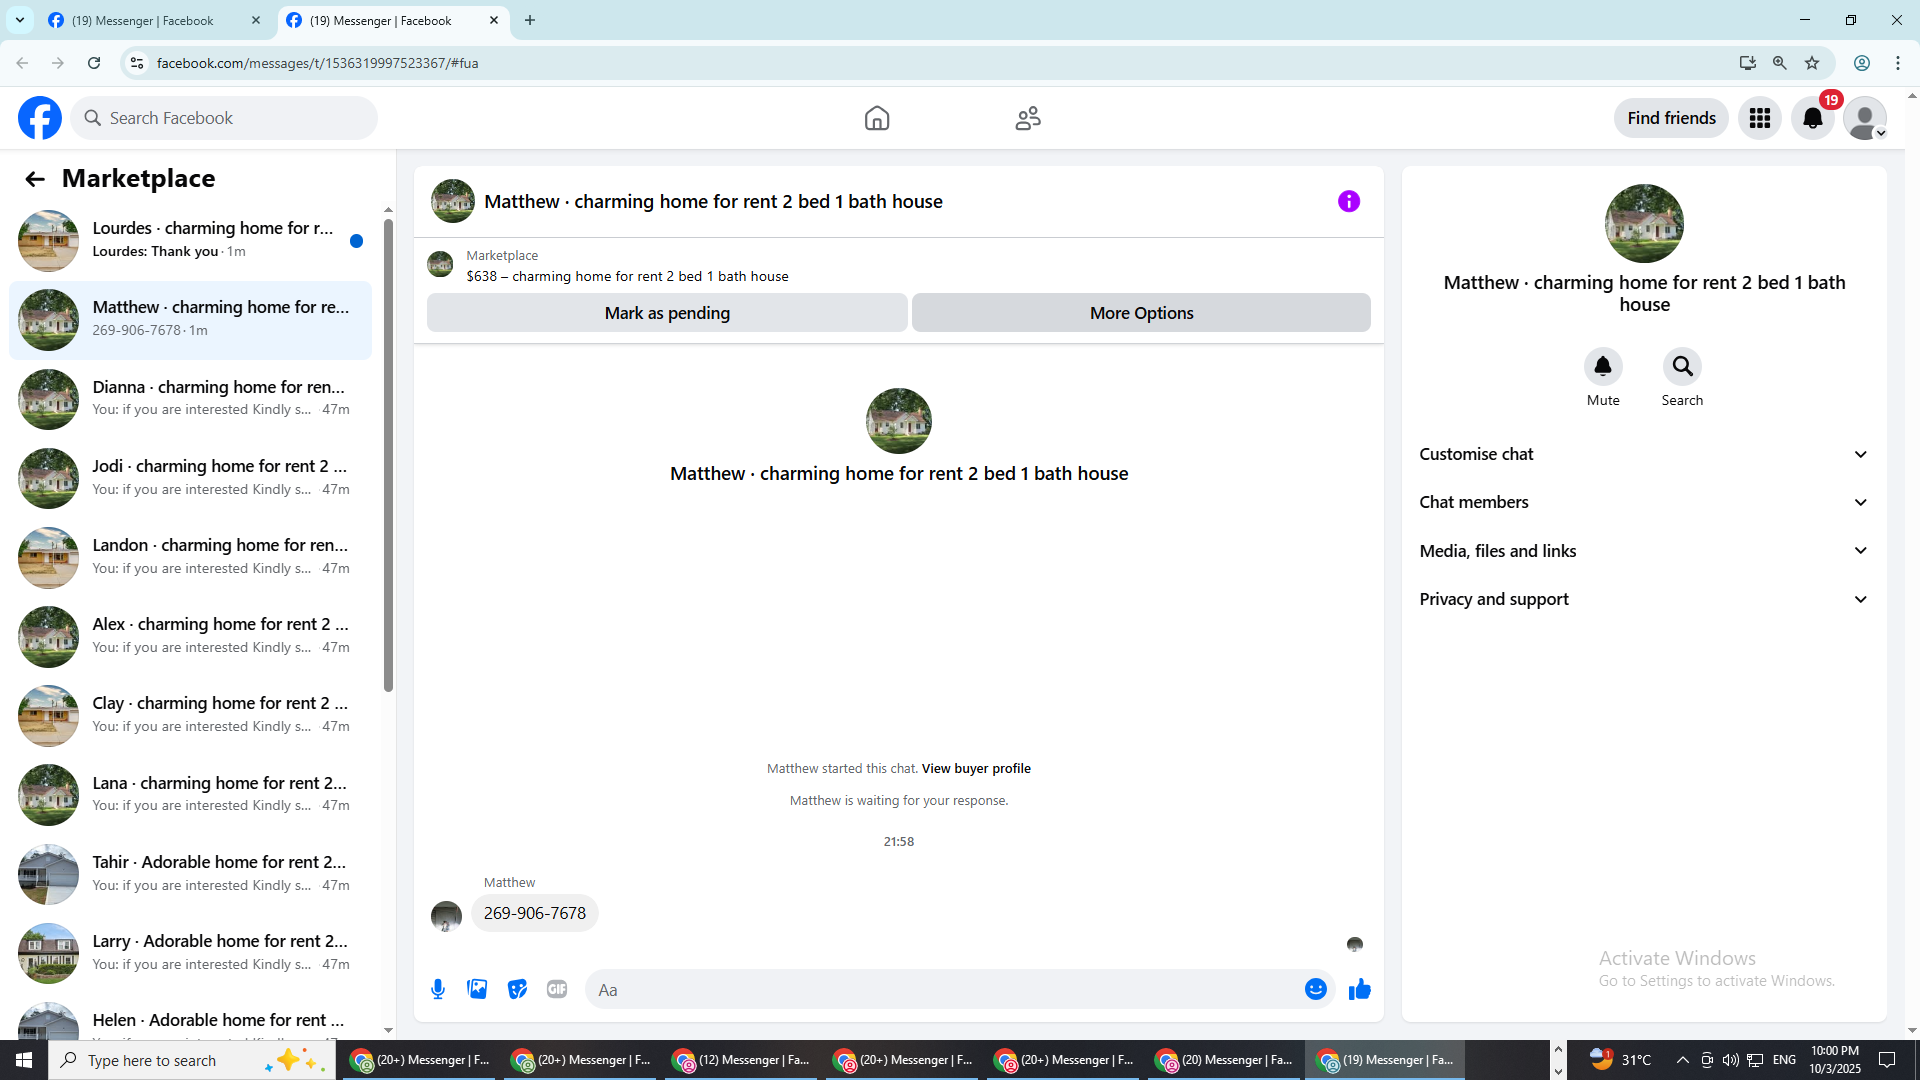Open the Chrome three-dot menu
This screenshot has width=1920, height=1080.
coord(1898,63)
